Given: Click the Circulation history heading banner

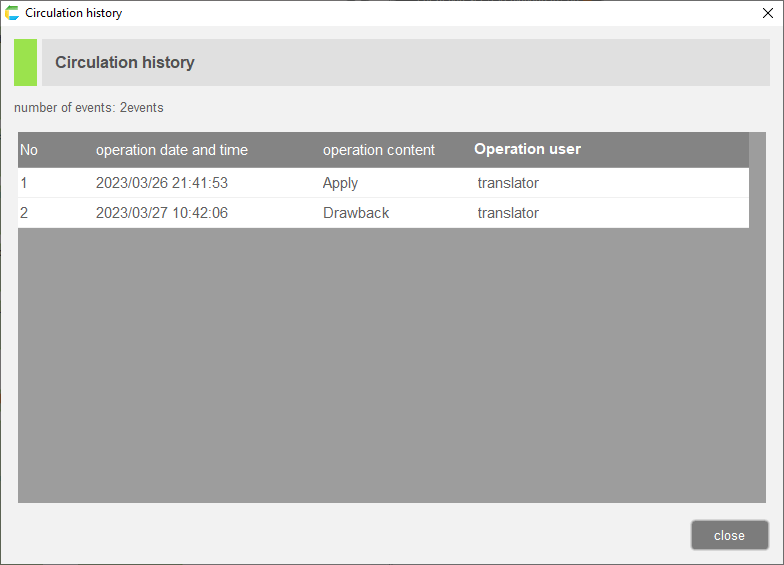Looking at the screenshot, I should pyautogui.click(x=400, y=62).
